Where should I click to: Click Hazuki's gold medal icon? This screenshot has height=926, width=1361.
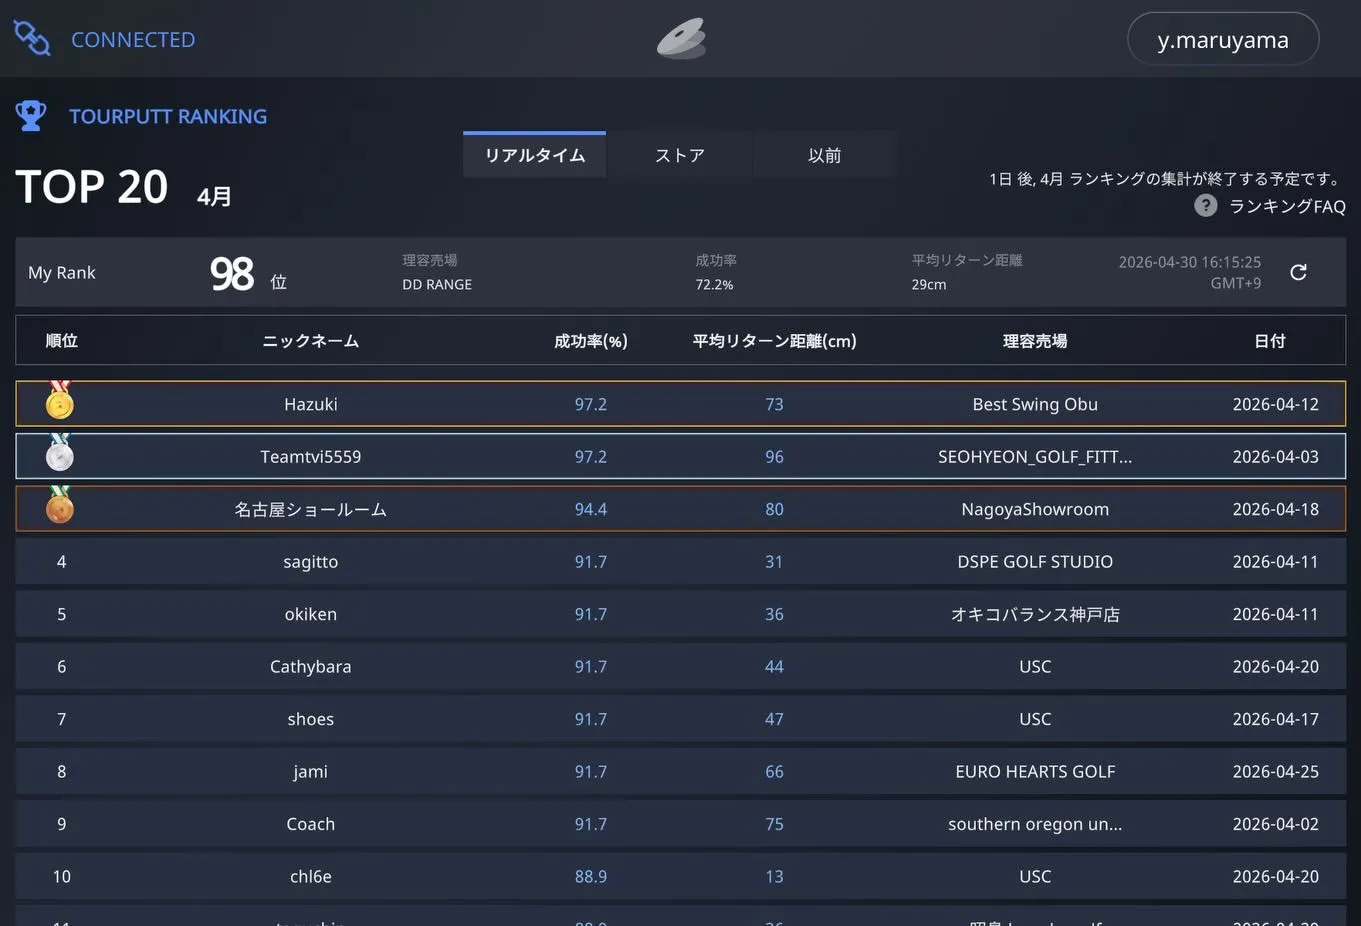pyautogui.click(x=59, y=403)
